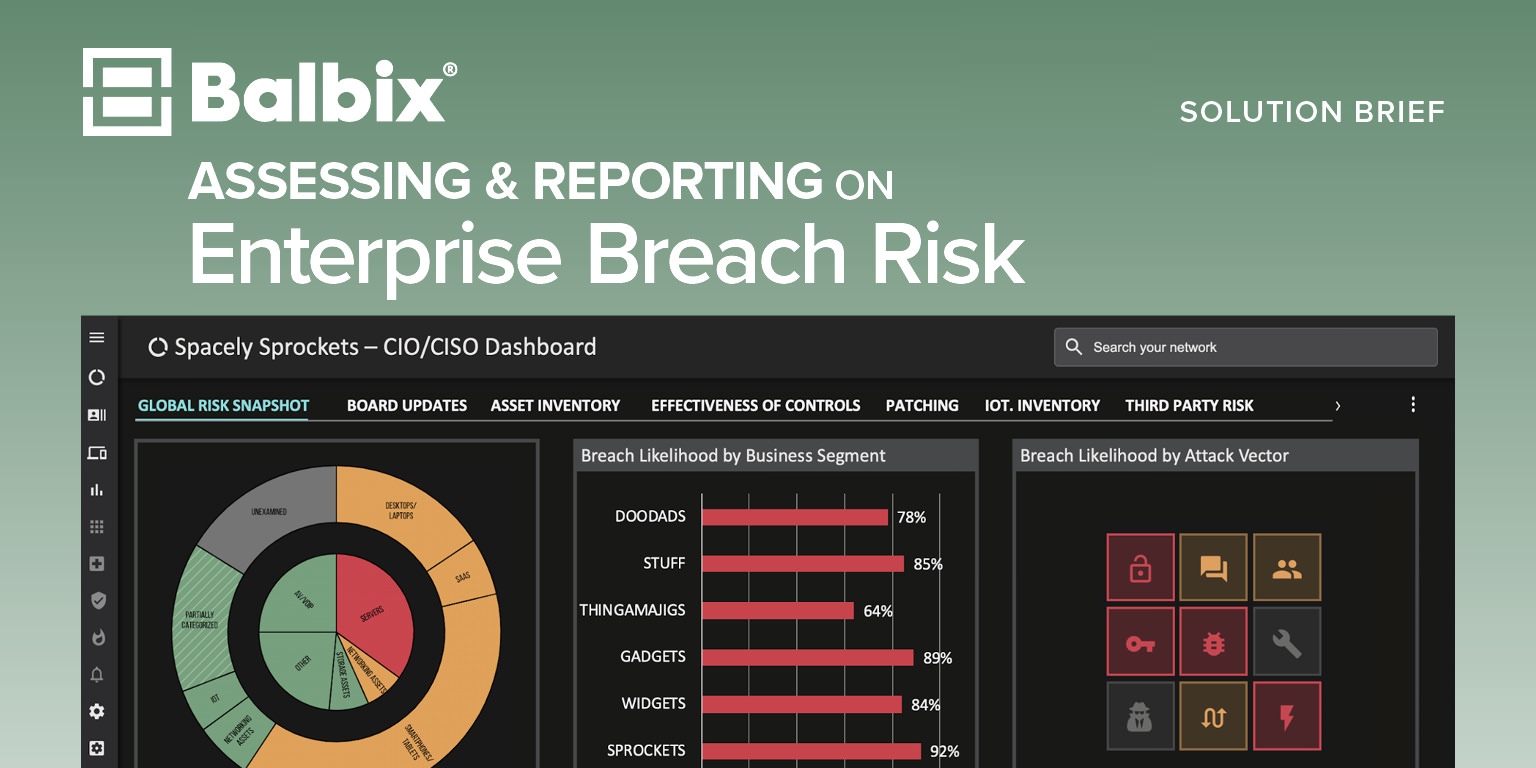This screenshot has height=768, width=1536.
Task: Click the Search your network field
Action: pyautogui.click(x=1245, y=347)
